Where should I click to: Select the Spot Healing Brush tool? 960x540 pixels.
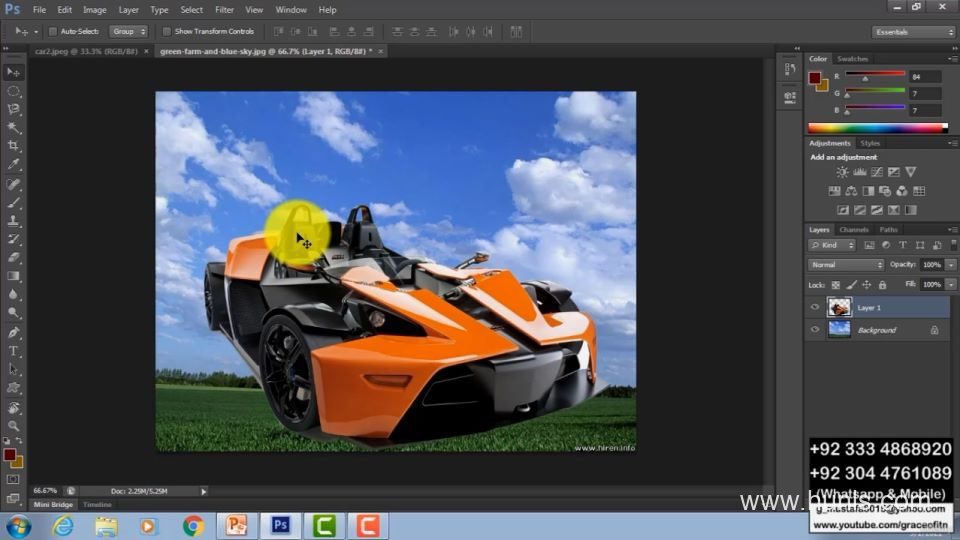click(13, 184)
